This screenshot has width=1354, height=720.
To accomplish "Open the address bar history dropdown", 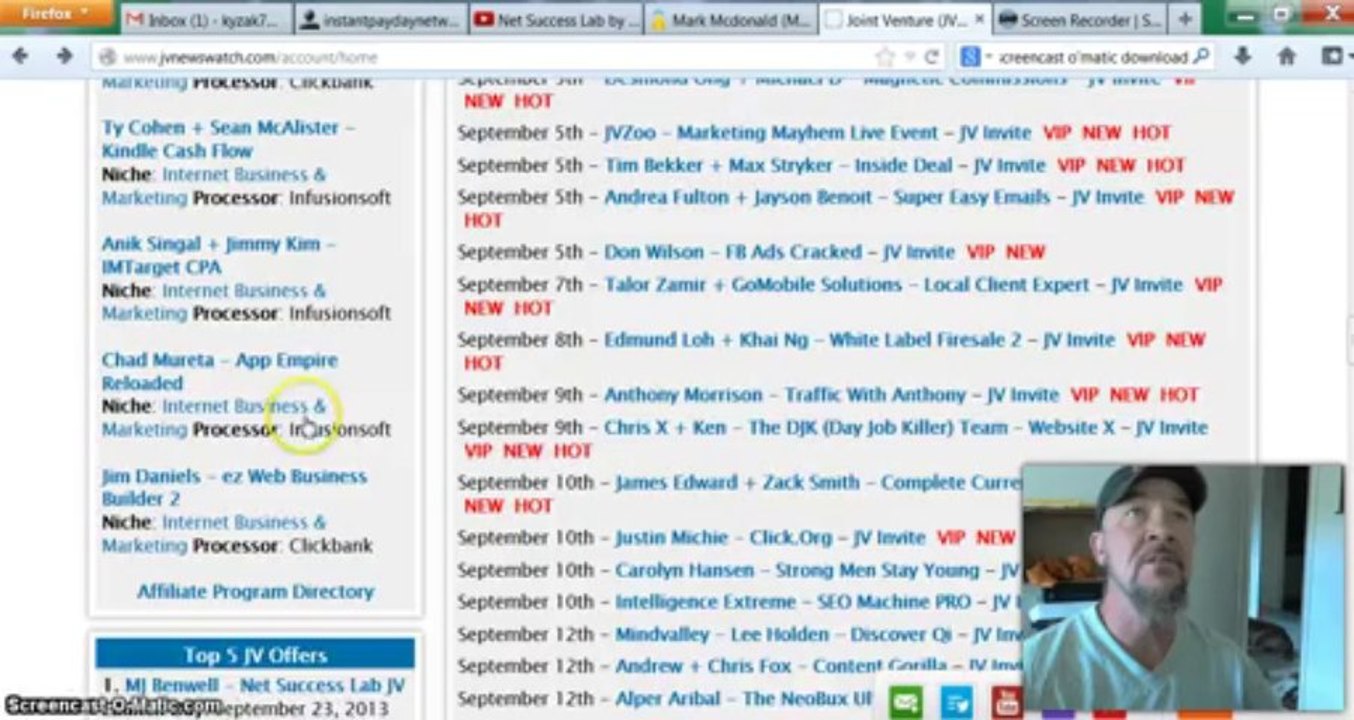I will tap(908, 58).
